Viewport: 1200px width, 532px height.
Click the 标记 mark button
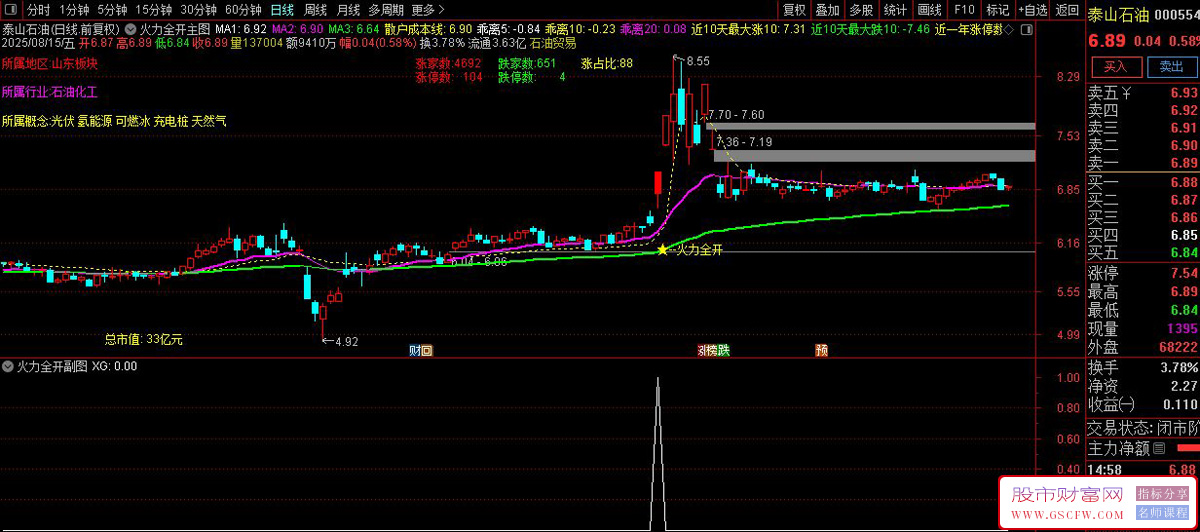point(997,10)
